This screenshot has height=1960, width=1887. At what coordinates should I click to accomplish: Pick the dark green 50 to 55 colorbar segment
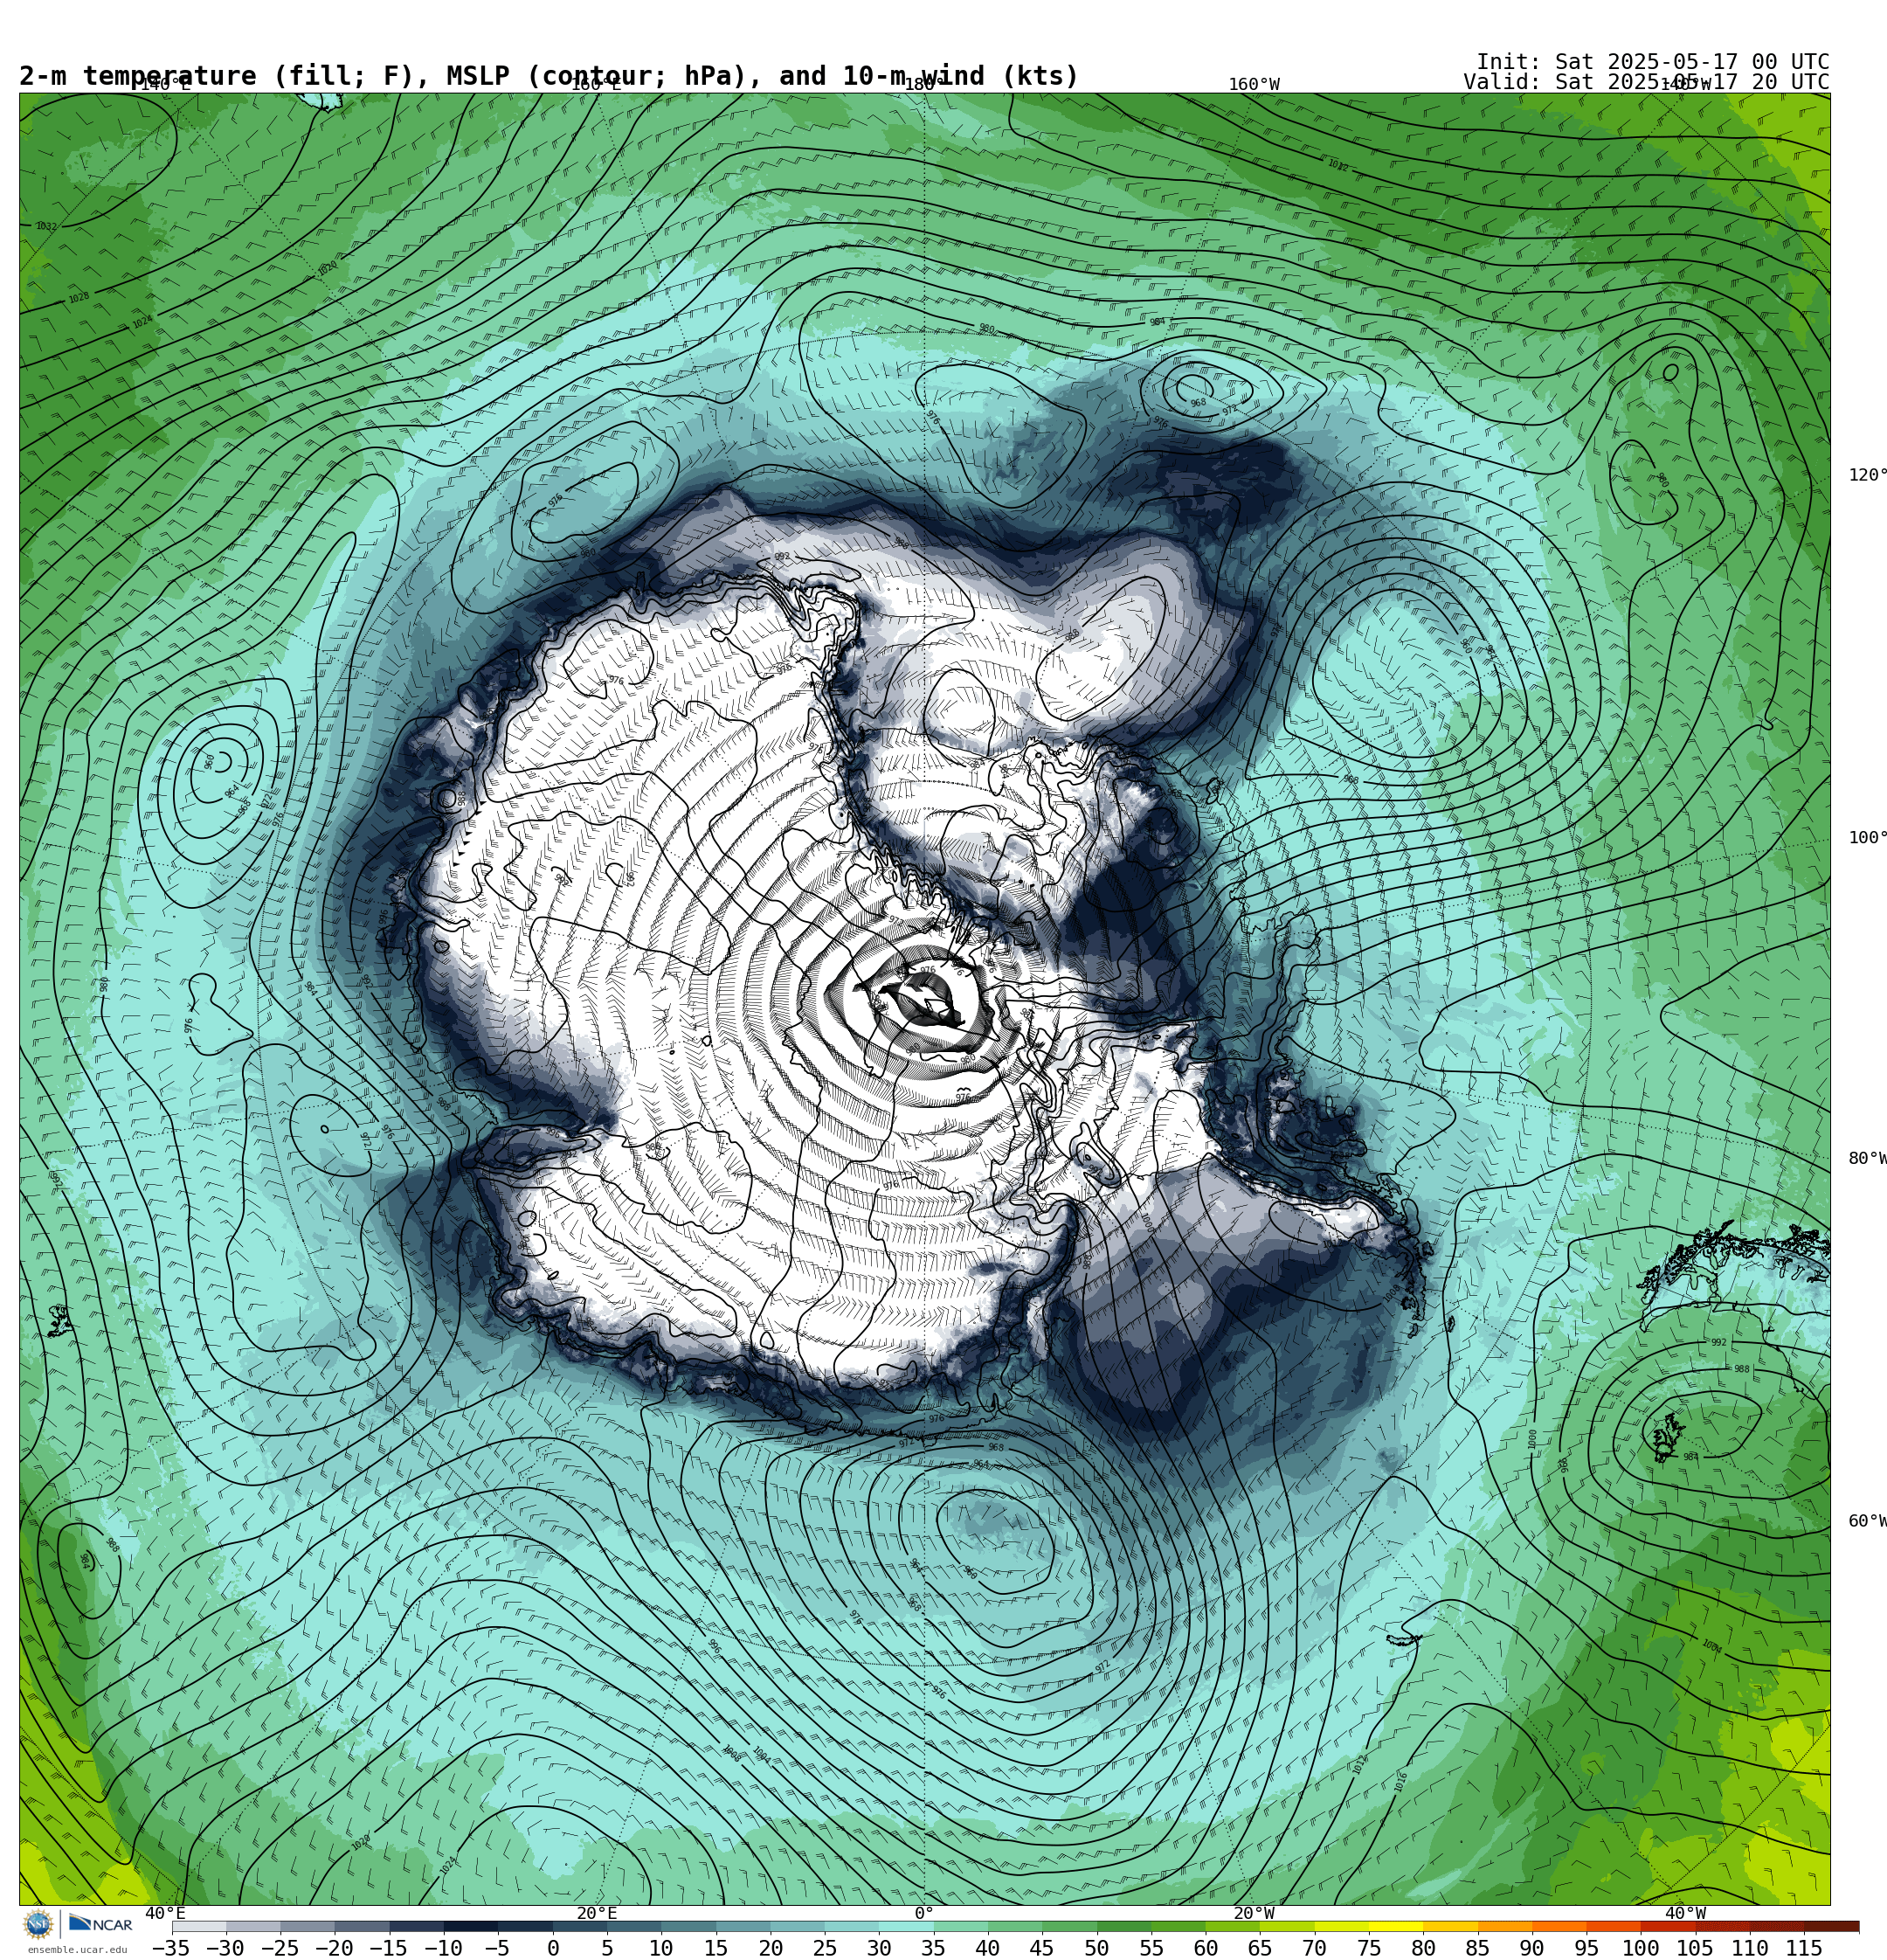[1124, 1927]
